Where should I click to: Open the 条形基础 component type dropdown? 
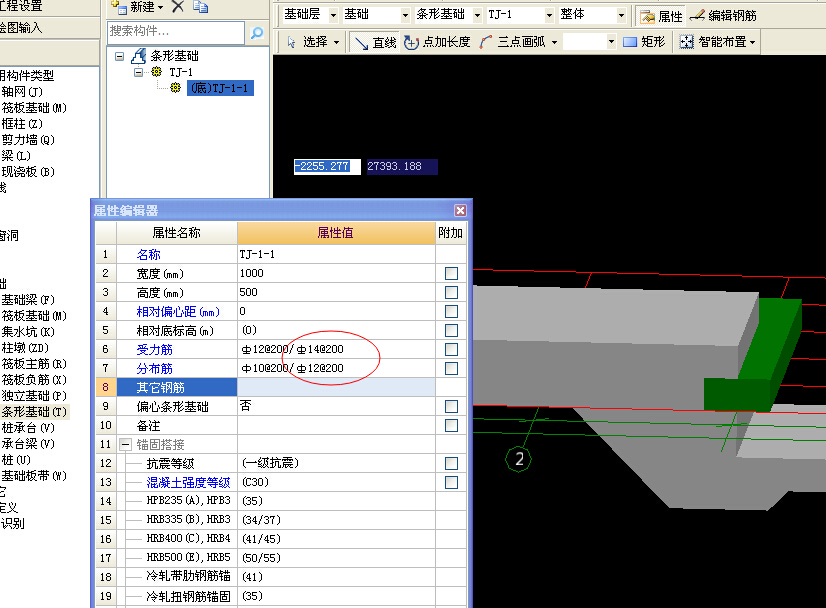click(477, 15)
